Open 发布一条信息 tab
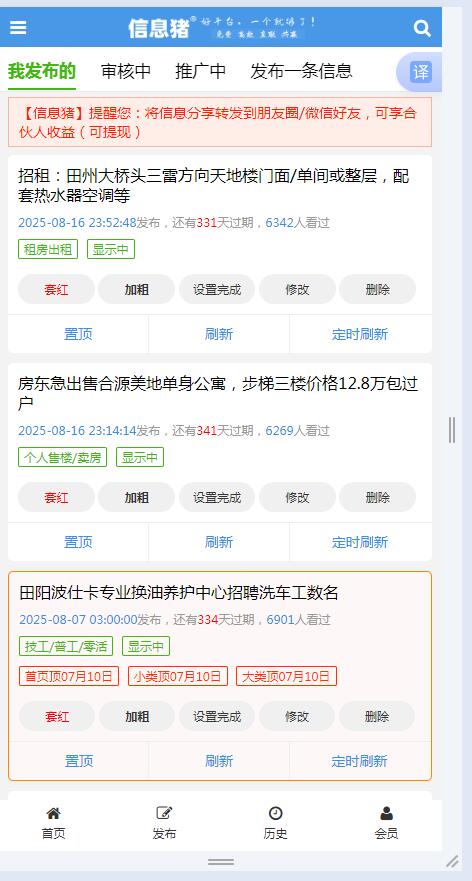Image resolution: width=472 pixels, height=881 pixels. pos(301,71)
